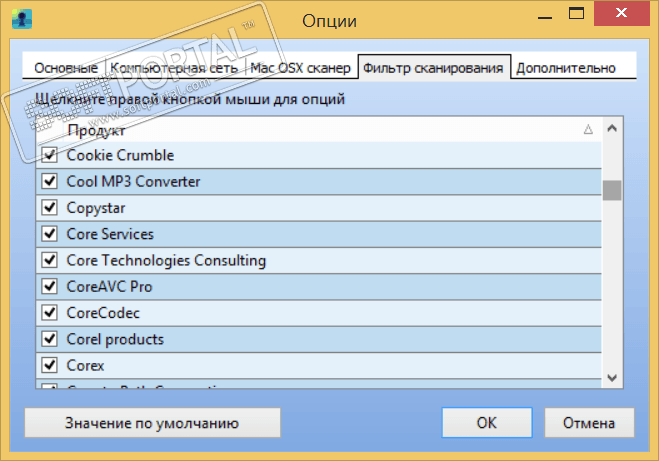This screenshot has height=461, width=659.
Task: Select the Cookie Crumble row text
Action: click(120, 155)
